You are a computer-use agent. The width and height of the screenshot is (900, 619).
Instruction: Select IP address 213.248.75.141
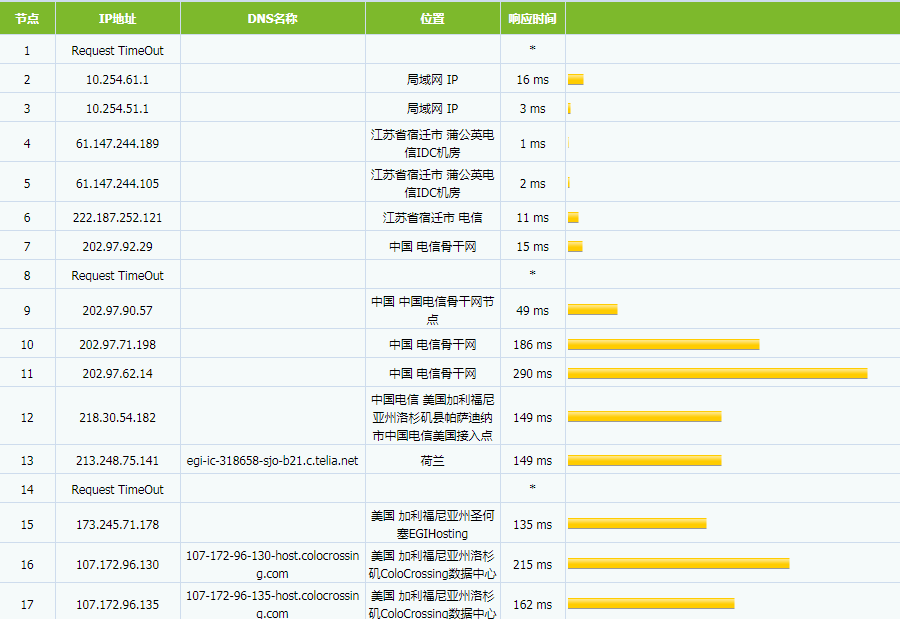click(117, 461)
